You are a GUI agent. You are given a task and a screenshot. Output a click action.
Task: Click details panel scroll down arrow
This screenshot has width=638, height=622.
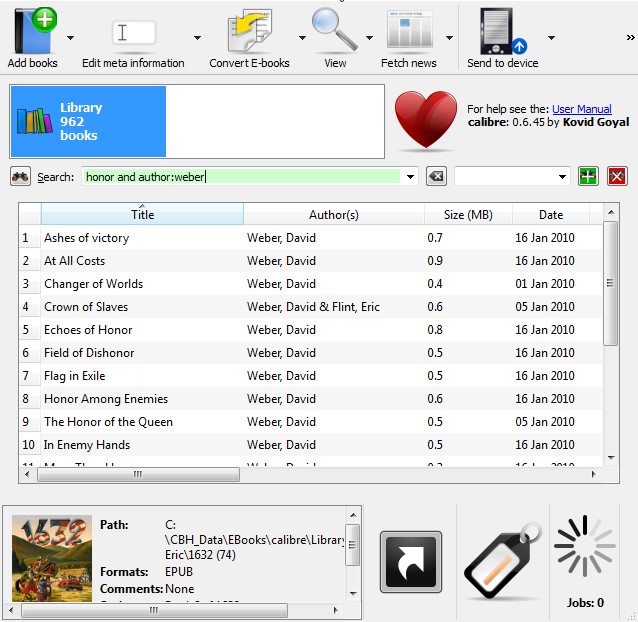tap(353, 593)
